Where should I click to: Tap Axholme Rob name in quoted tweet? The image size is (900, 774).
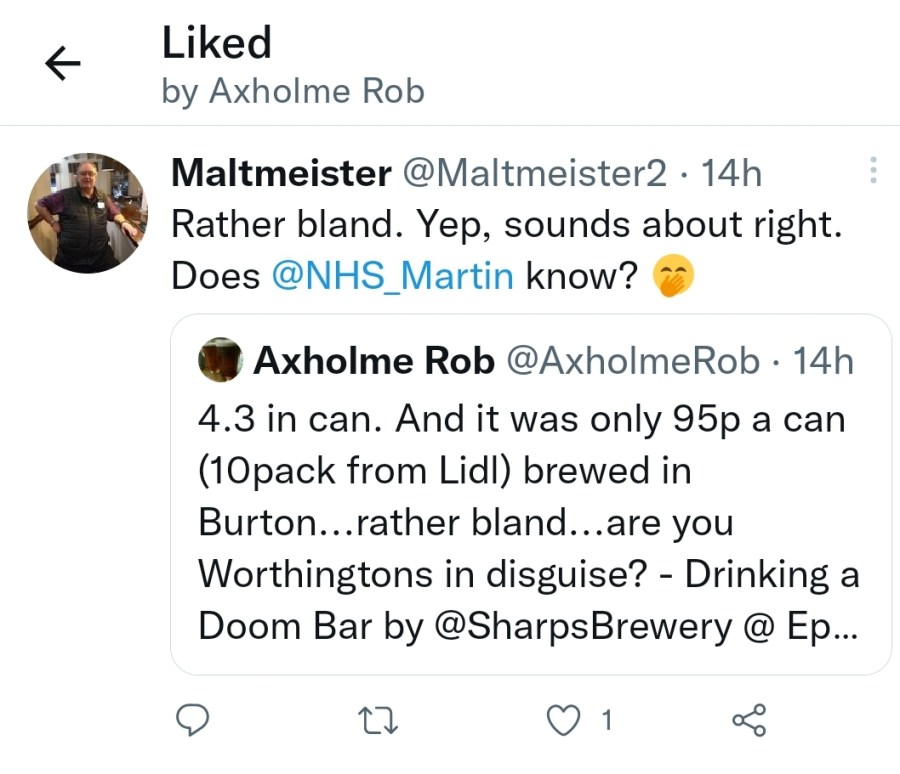[x=374, y=360]
